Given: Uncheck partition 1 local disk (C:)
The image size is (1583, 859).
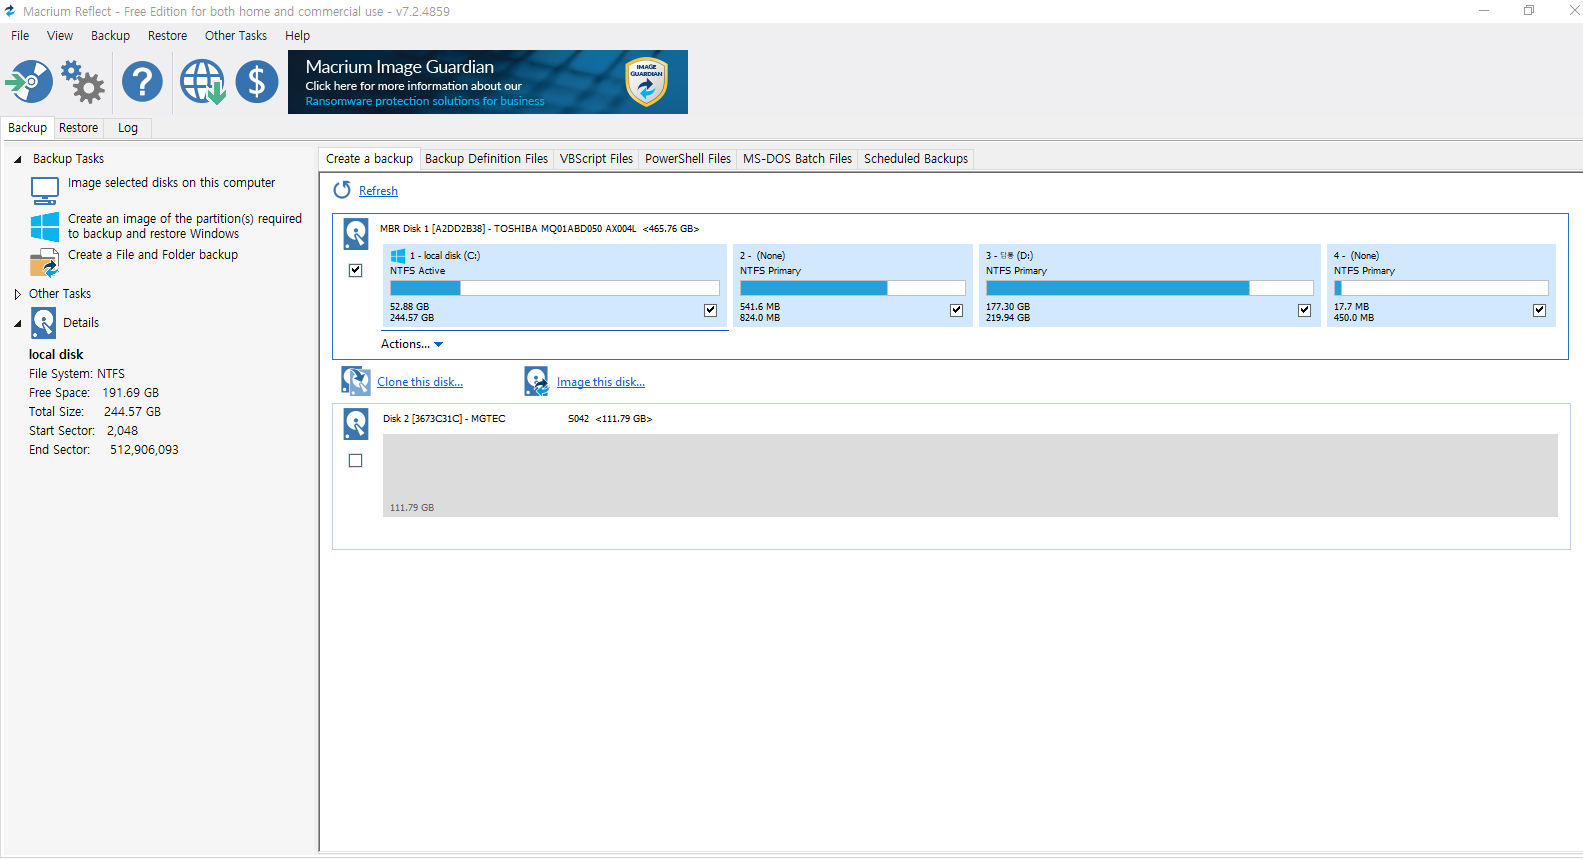Looking at the screenshot, I should tap(711, 310).
